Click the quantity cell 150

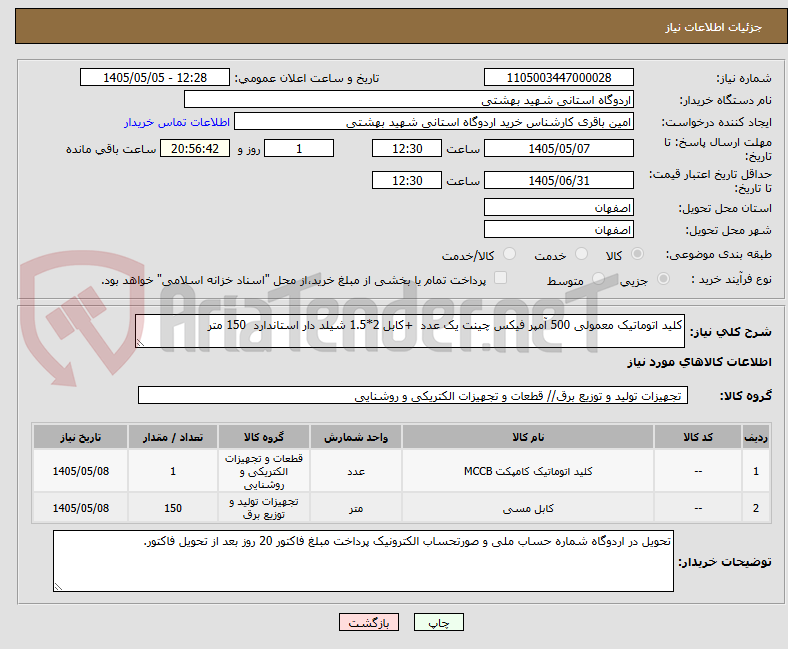(x=173, y=508)
